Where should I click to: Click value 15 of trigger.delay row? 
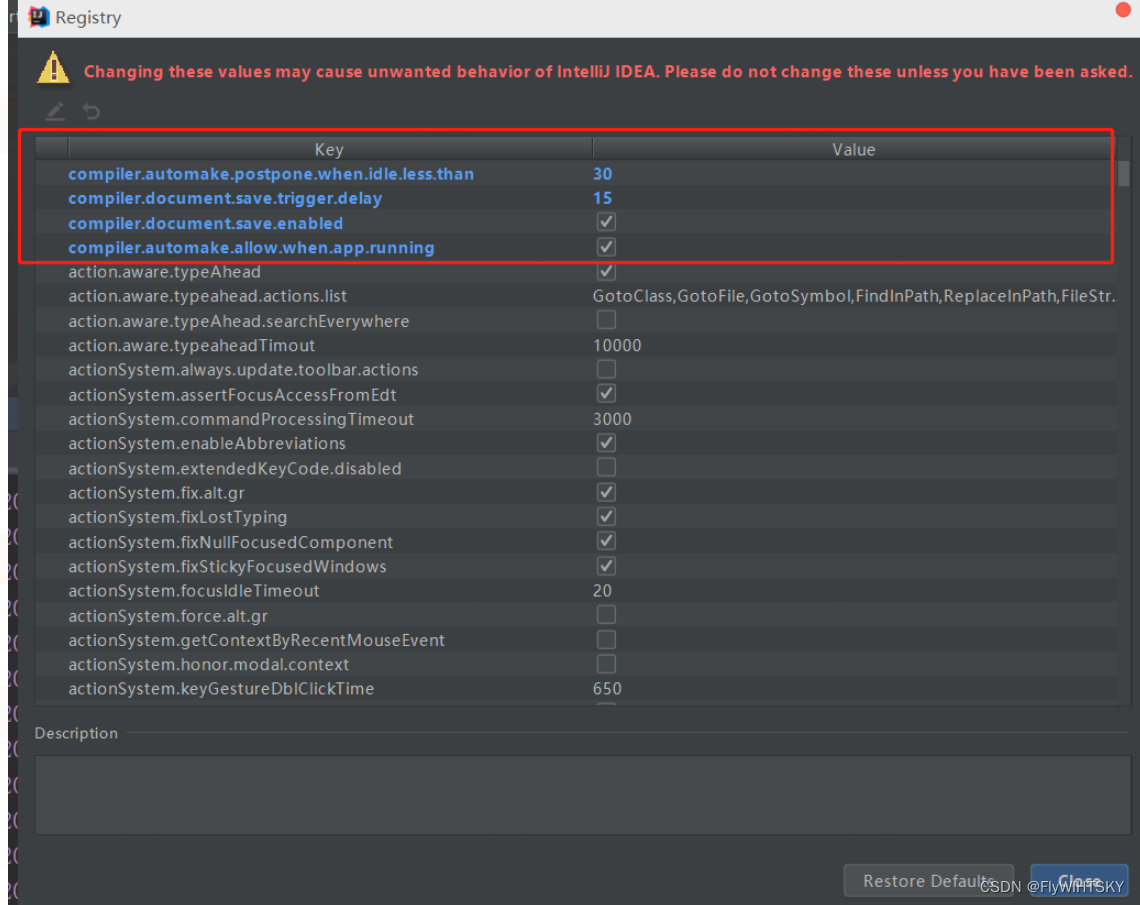603,198
